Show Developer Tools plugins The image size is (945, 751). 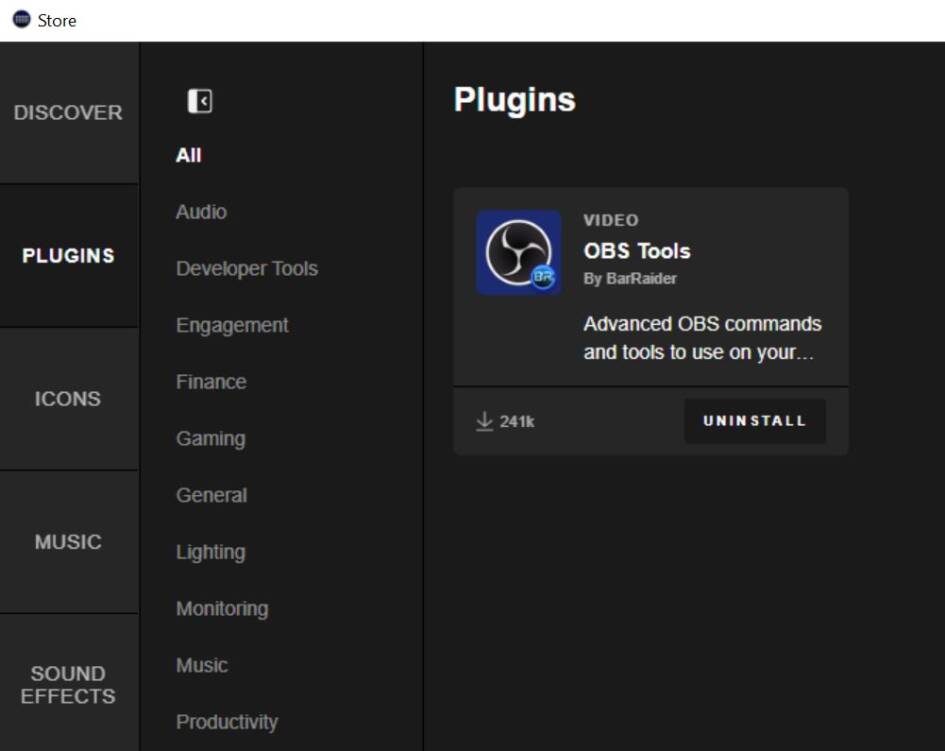click(x=247, y=269)
